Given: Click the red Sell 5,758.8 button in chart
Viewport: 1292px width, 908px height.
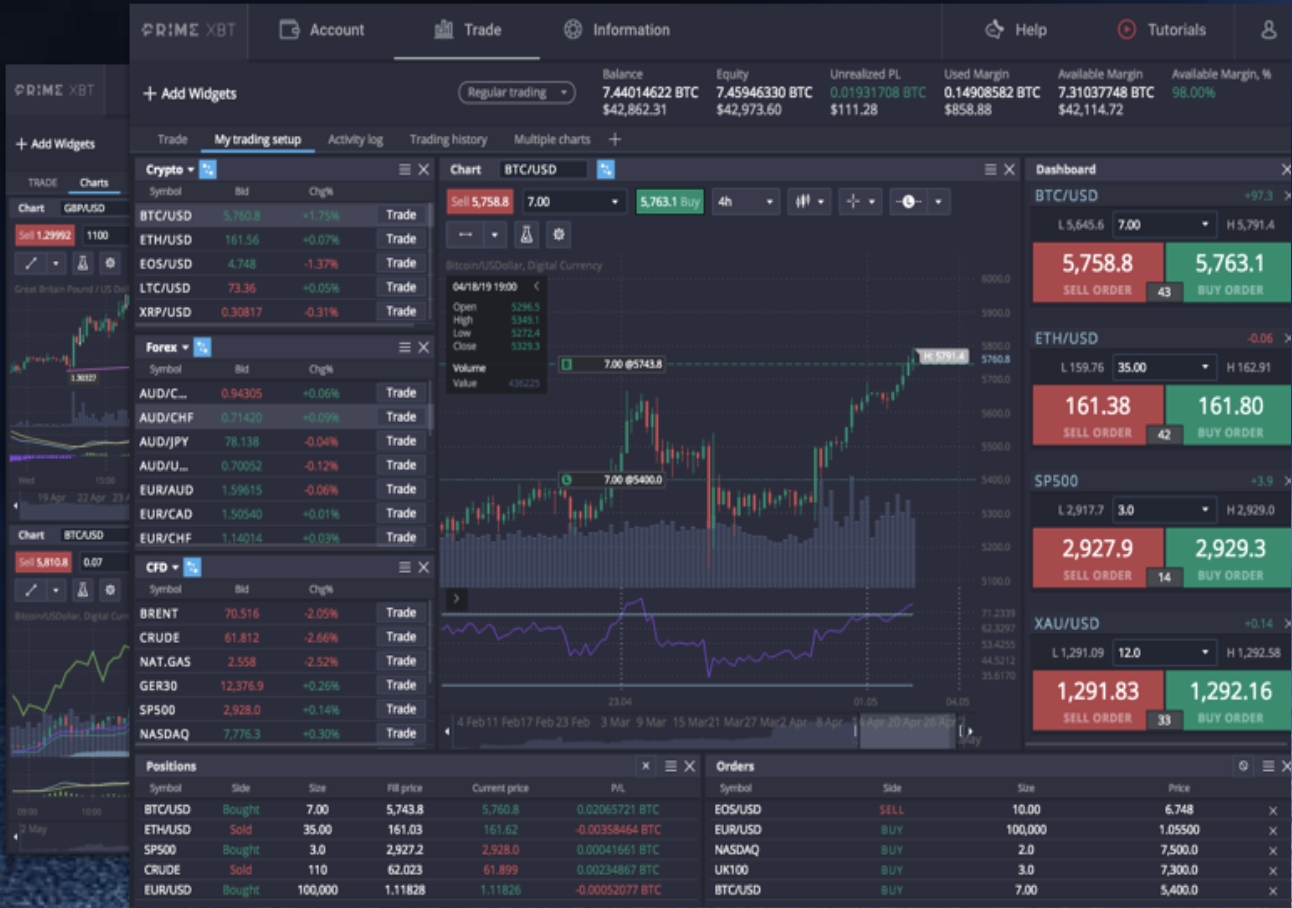Looking at the screenshot, I should coord(480,201).
